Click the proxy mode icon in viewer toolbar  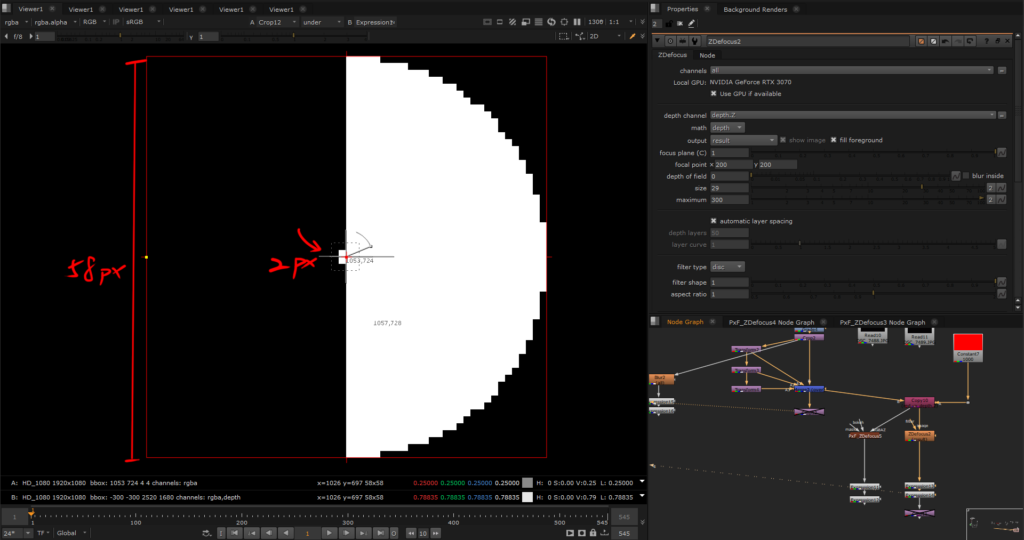[526, 22]
